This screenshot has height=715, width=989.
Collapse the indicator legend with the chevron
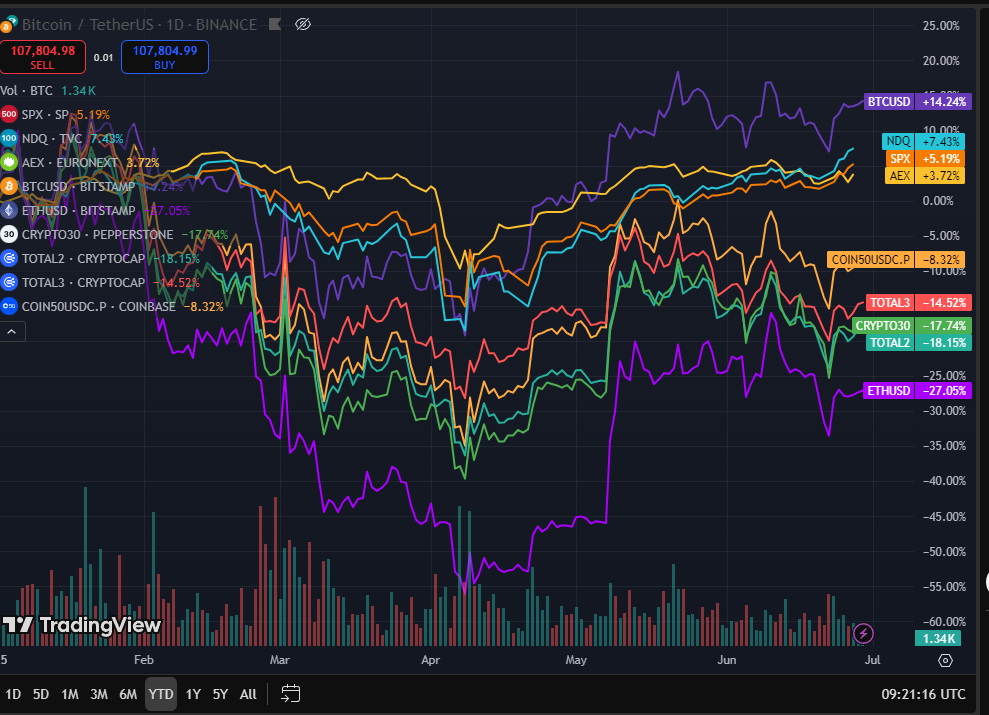[12, 331]
